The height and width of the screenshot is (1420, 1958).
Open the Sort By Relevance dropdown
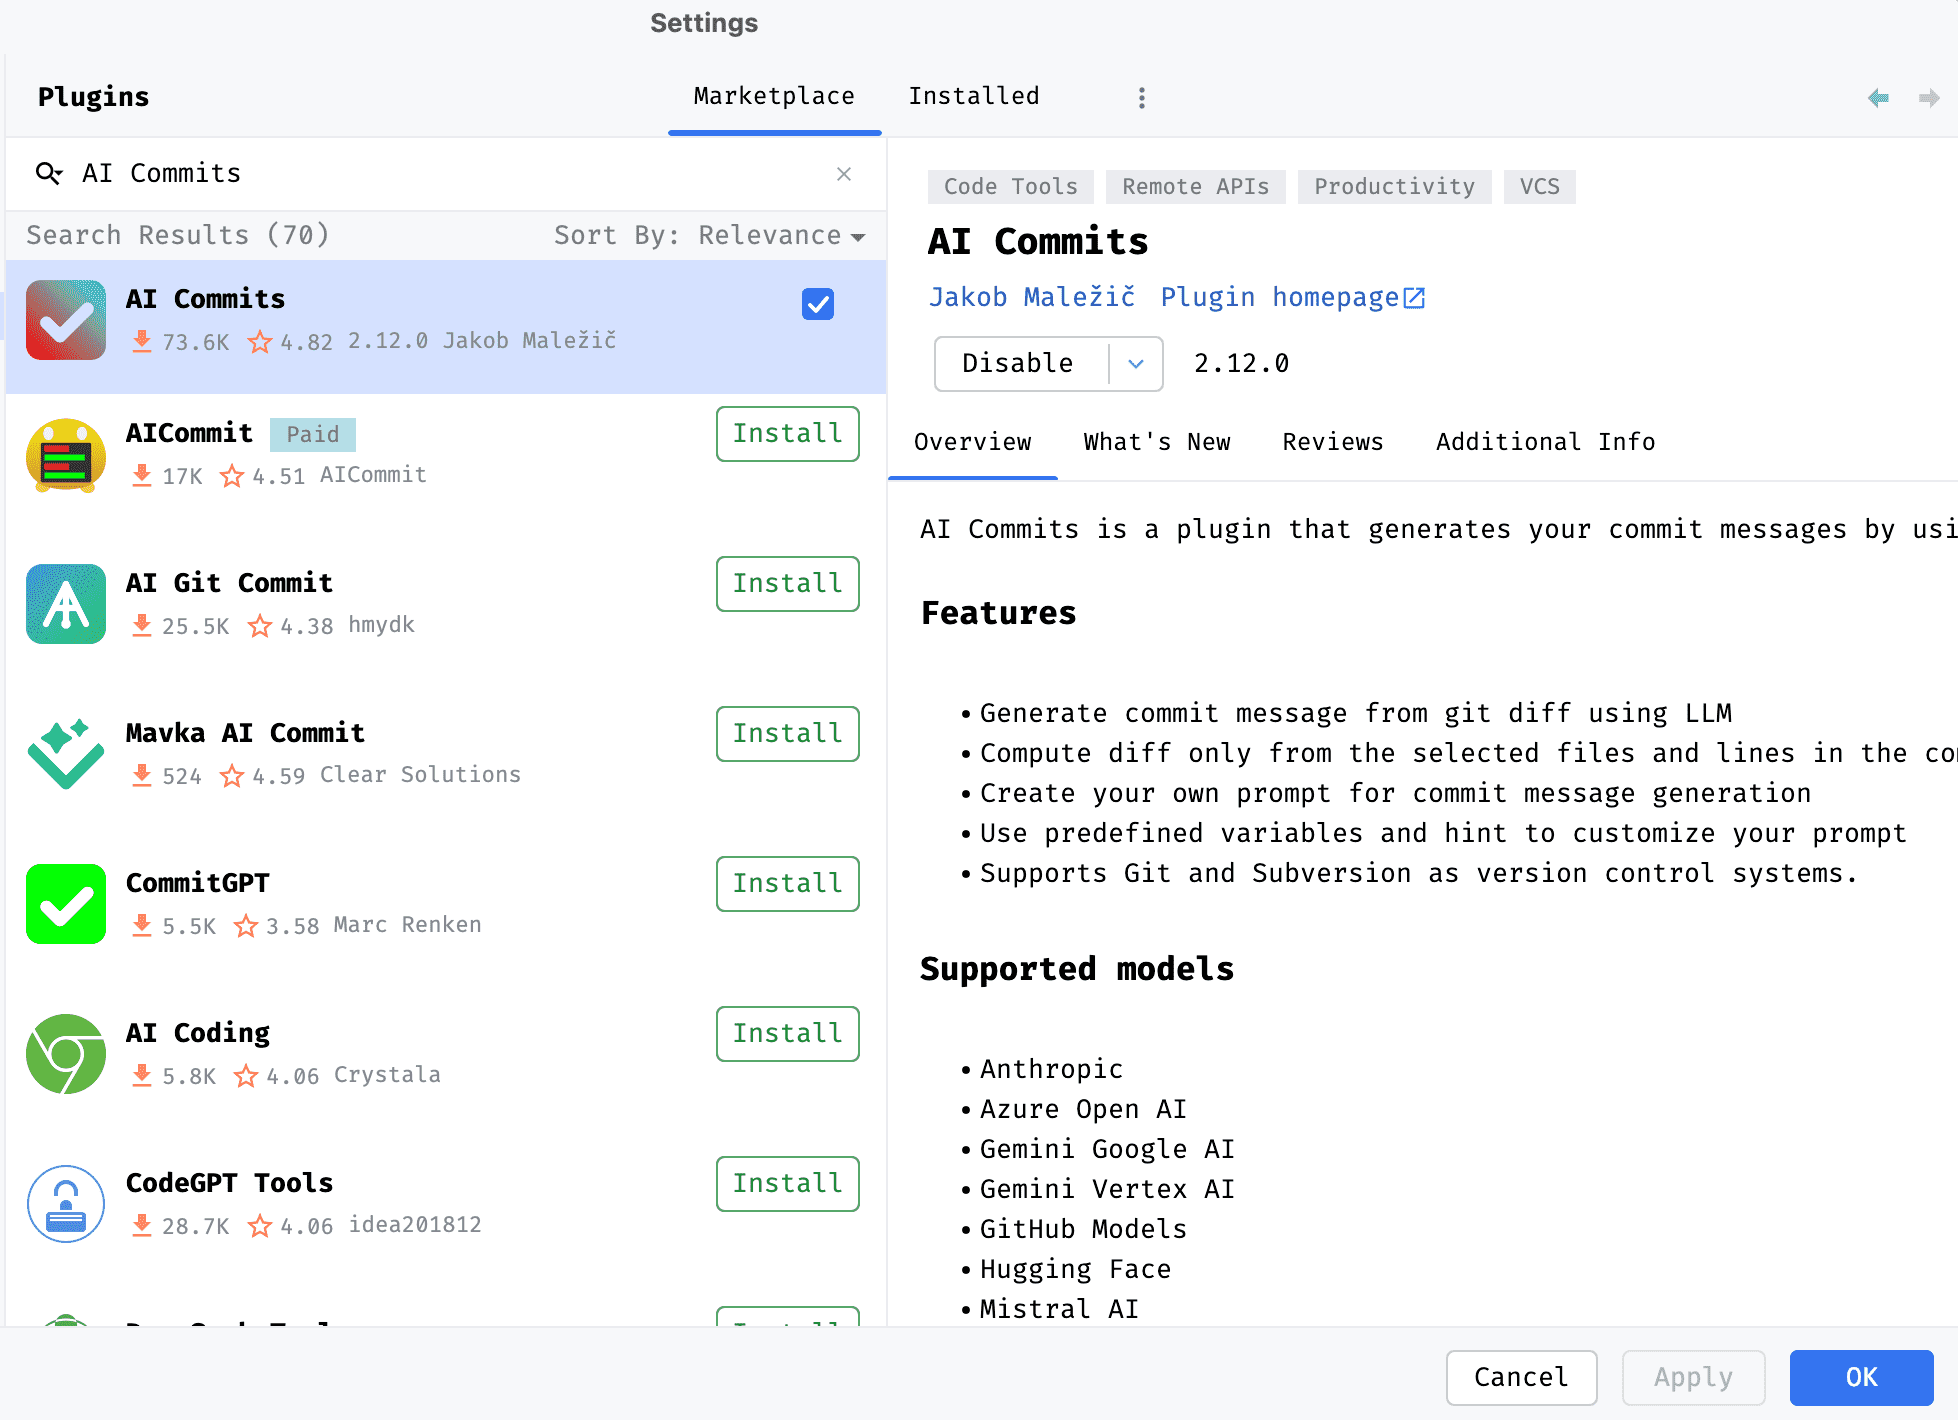pos(709,235)
